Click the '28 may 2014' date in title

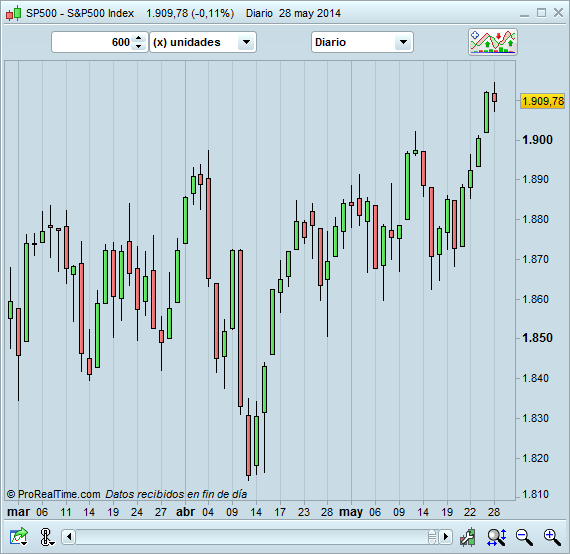point(310,13)
